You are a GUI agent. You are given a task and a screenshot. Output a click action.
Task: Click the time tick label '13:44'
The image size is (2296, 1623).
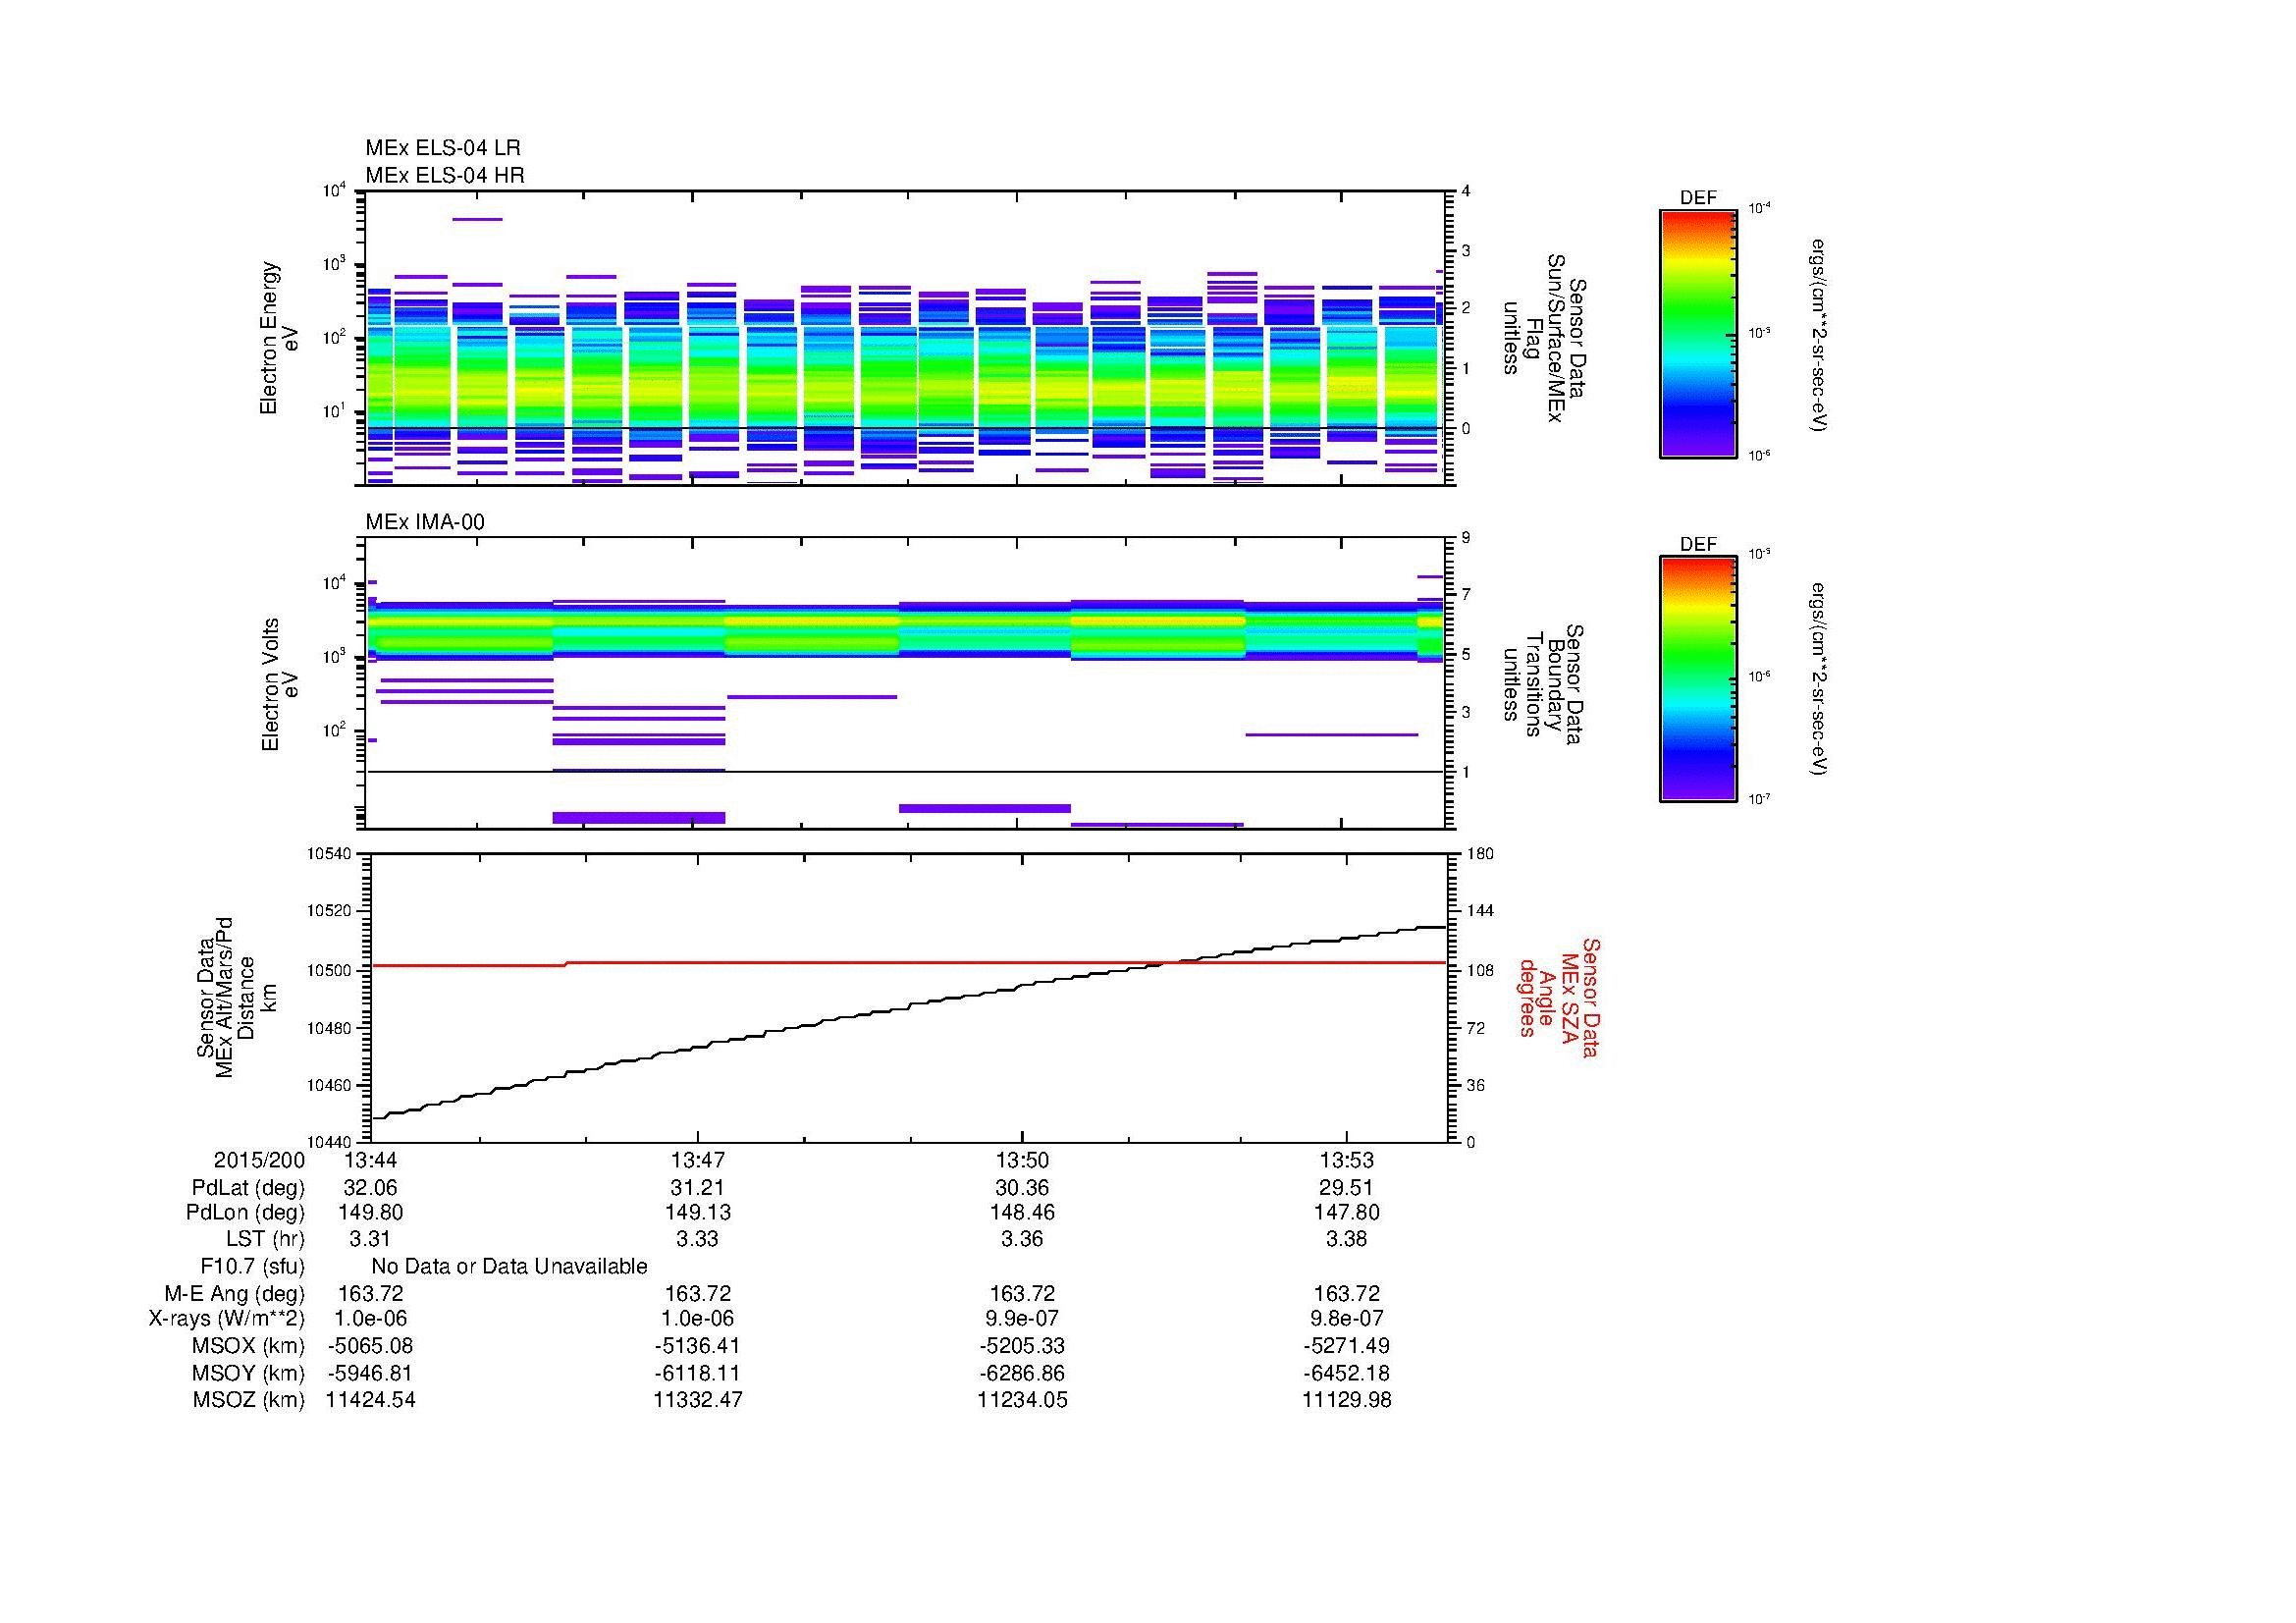click(x=371, y=1160)
